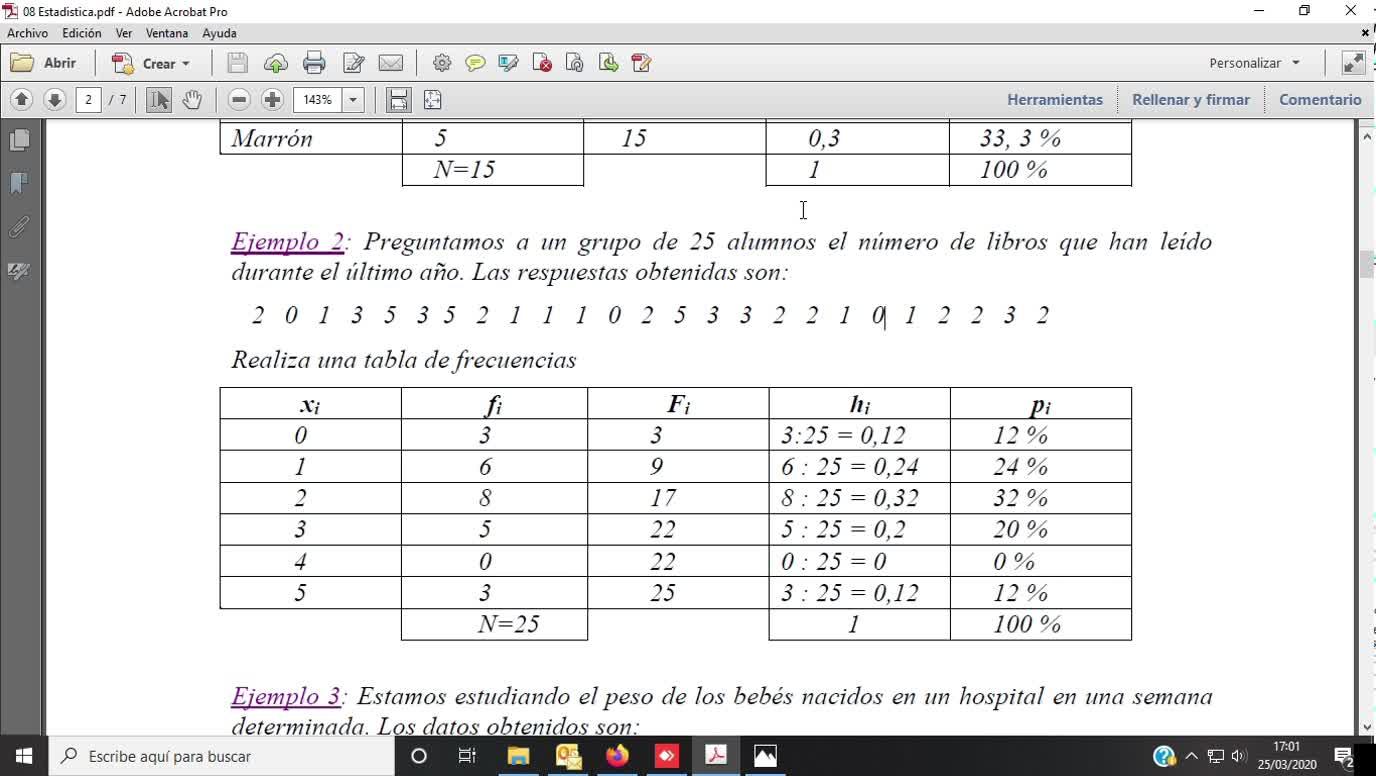The image size is (1376, 776).
Task: Open the notification center icon
Action: point(1343,756)
